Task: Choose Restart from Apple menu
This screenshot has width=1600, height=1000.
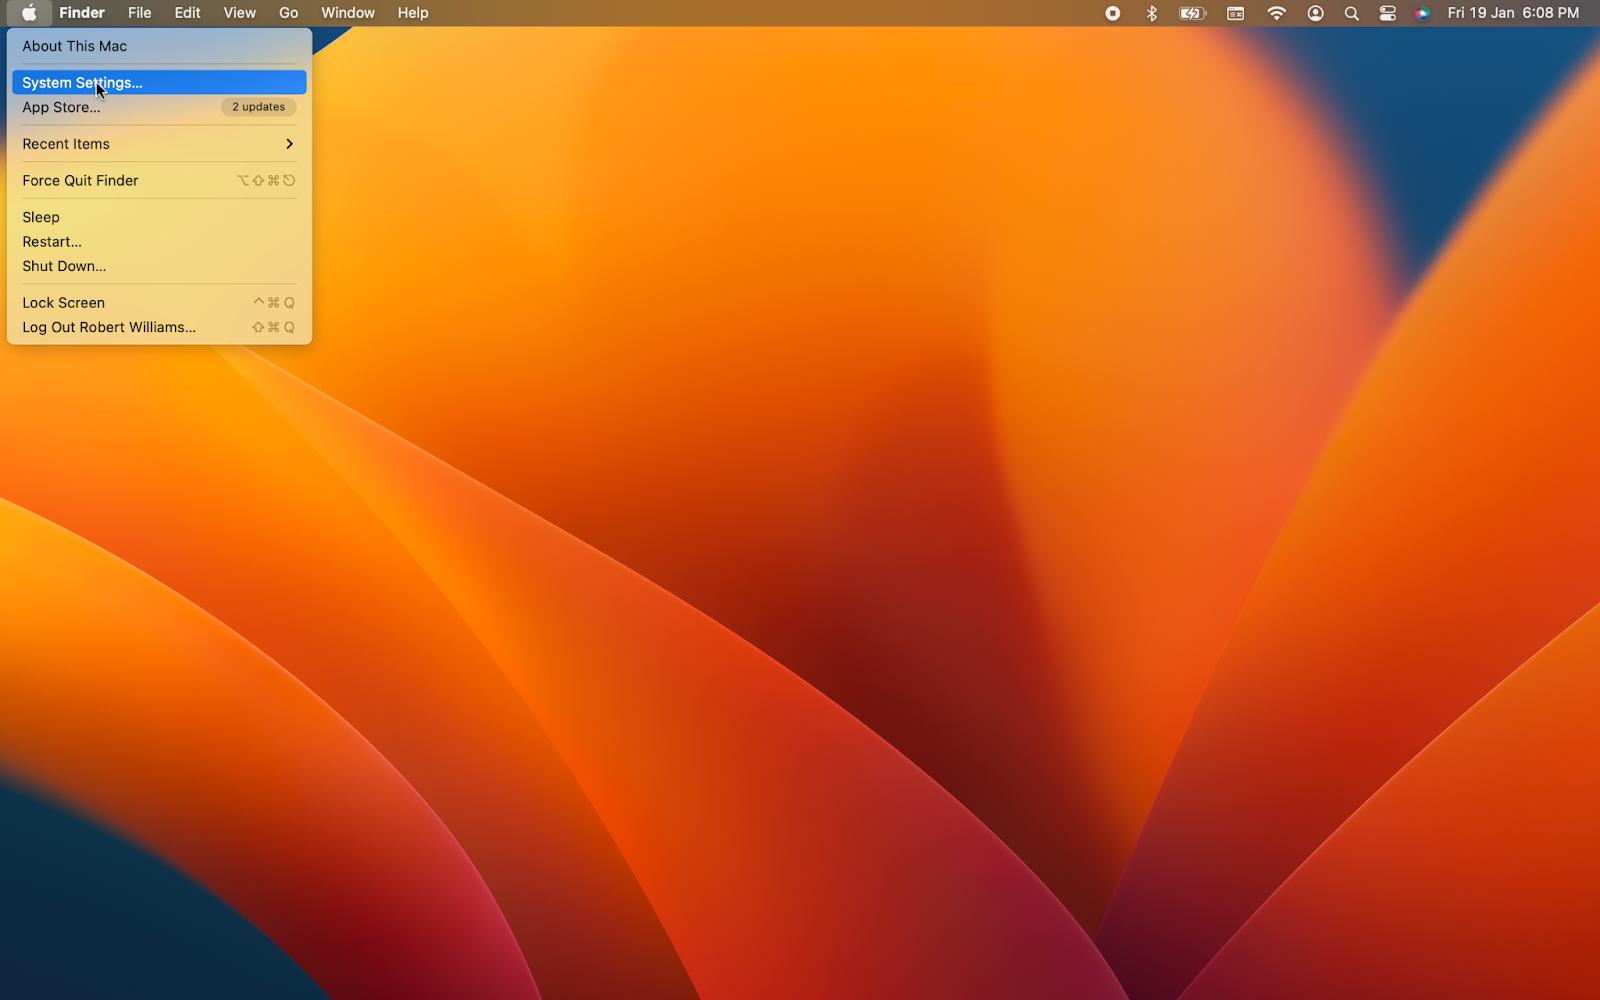Action: [159, 242]
